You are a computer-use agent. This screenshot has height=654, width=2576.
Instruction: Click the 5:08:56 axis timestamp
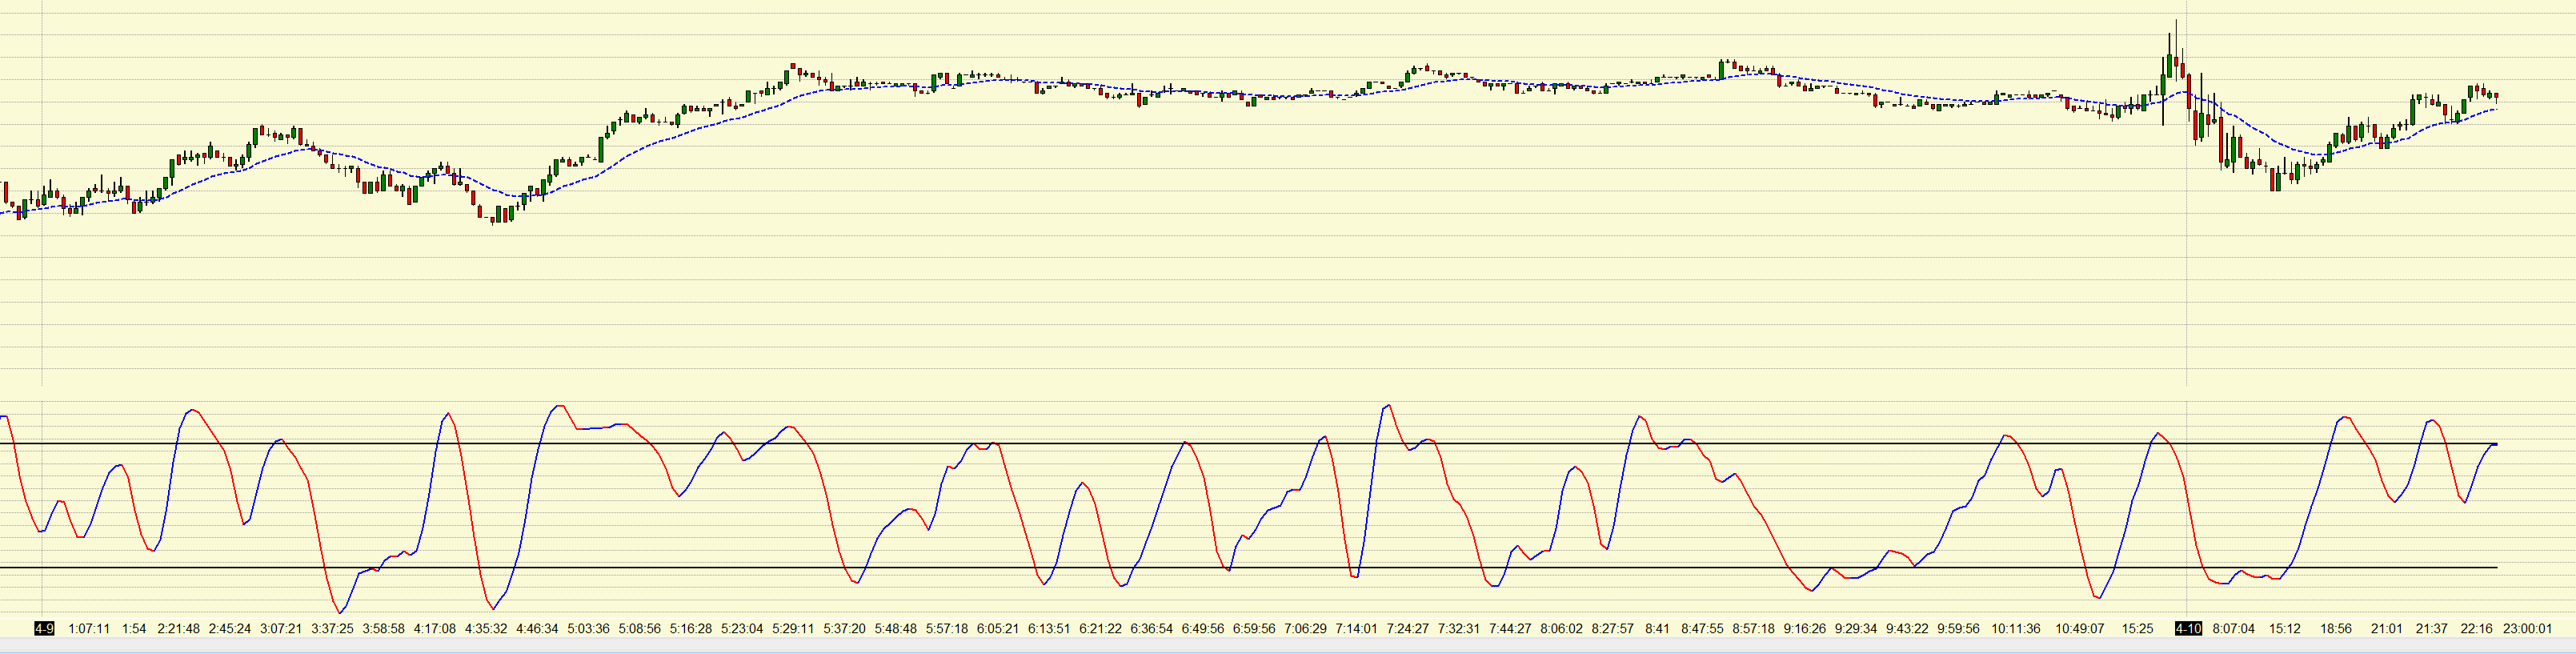639,629
